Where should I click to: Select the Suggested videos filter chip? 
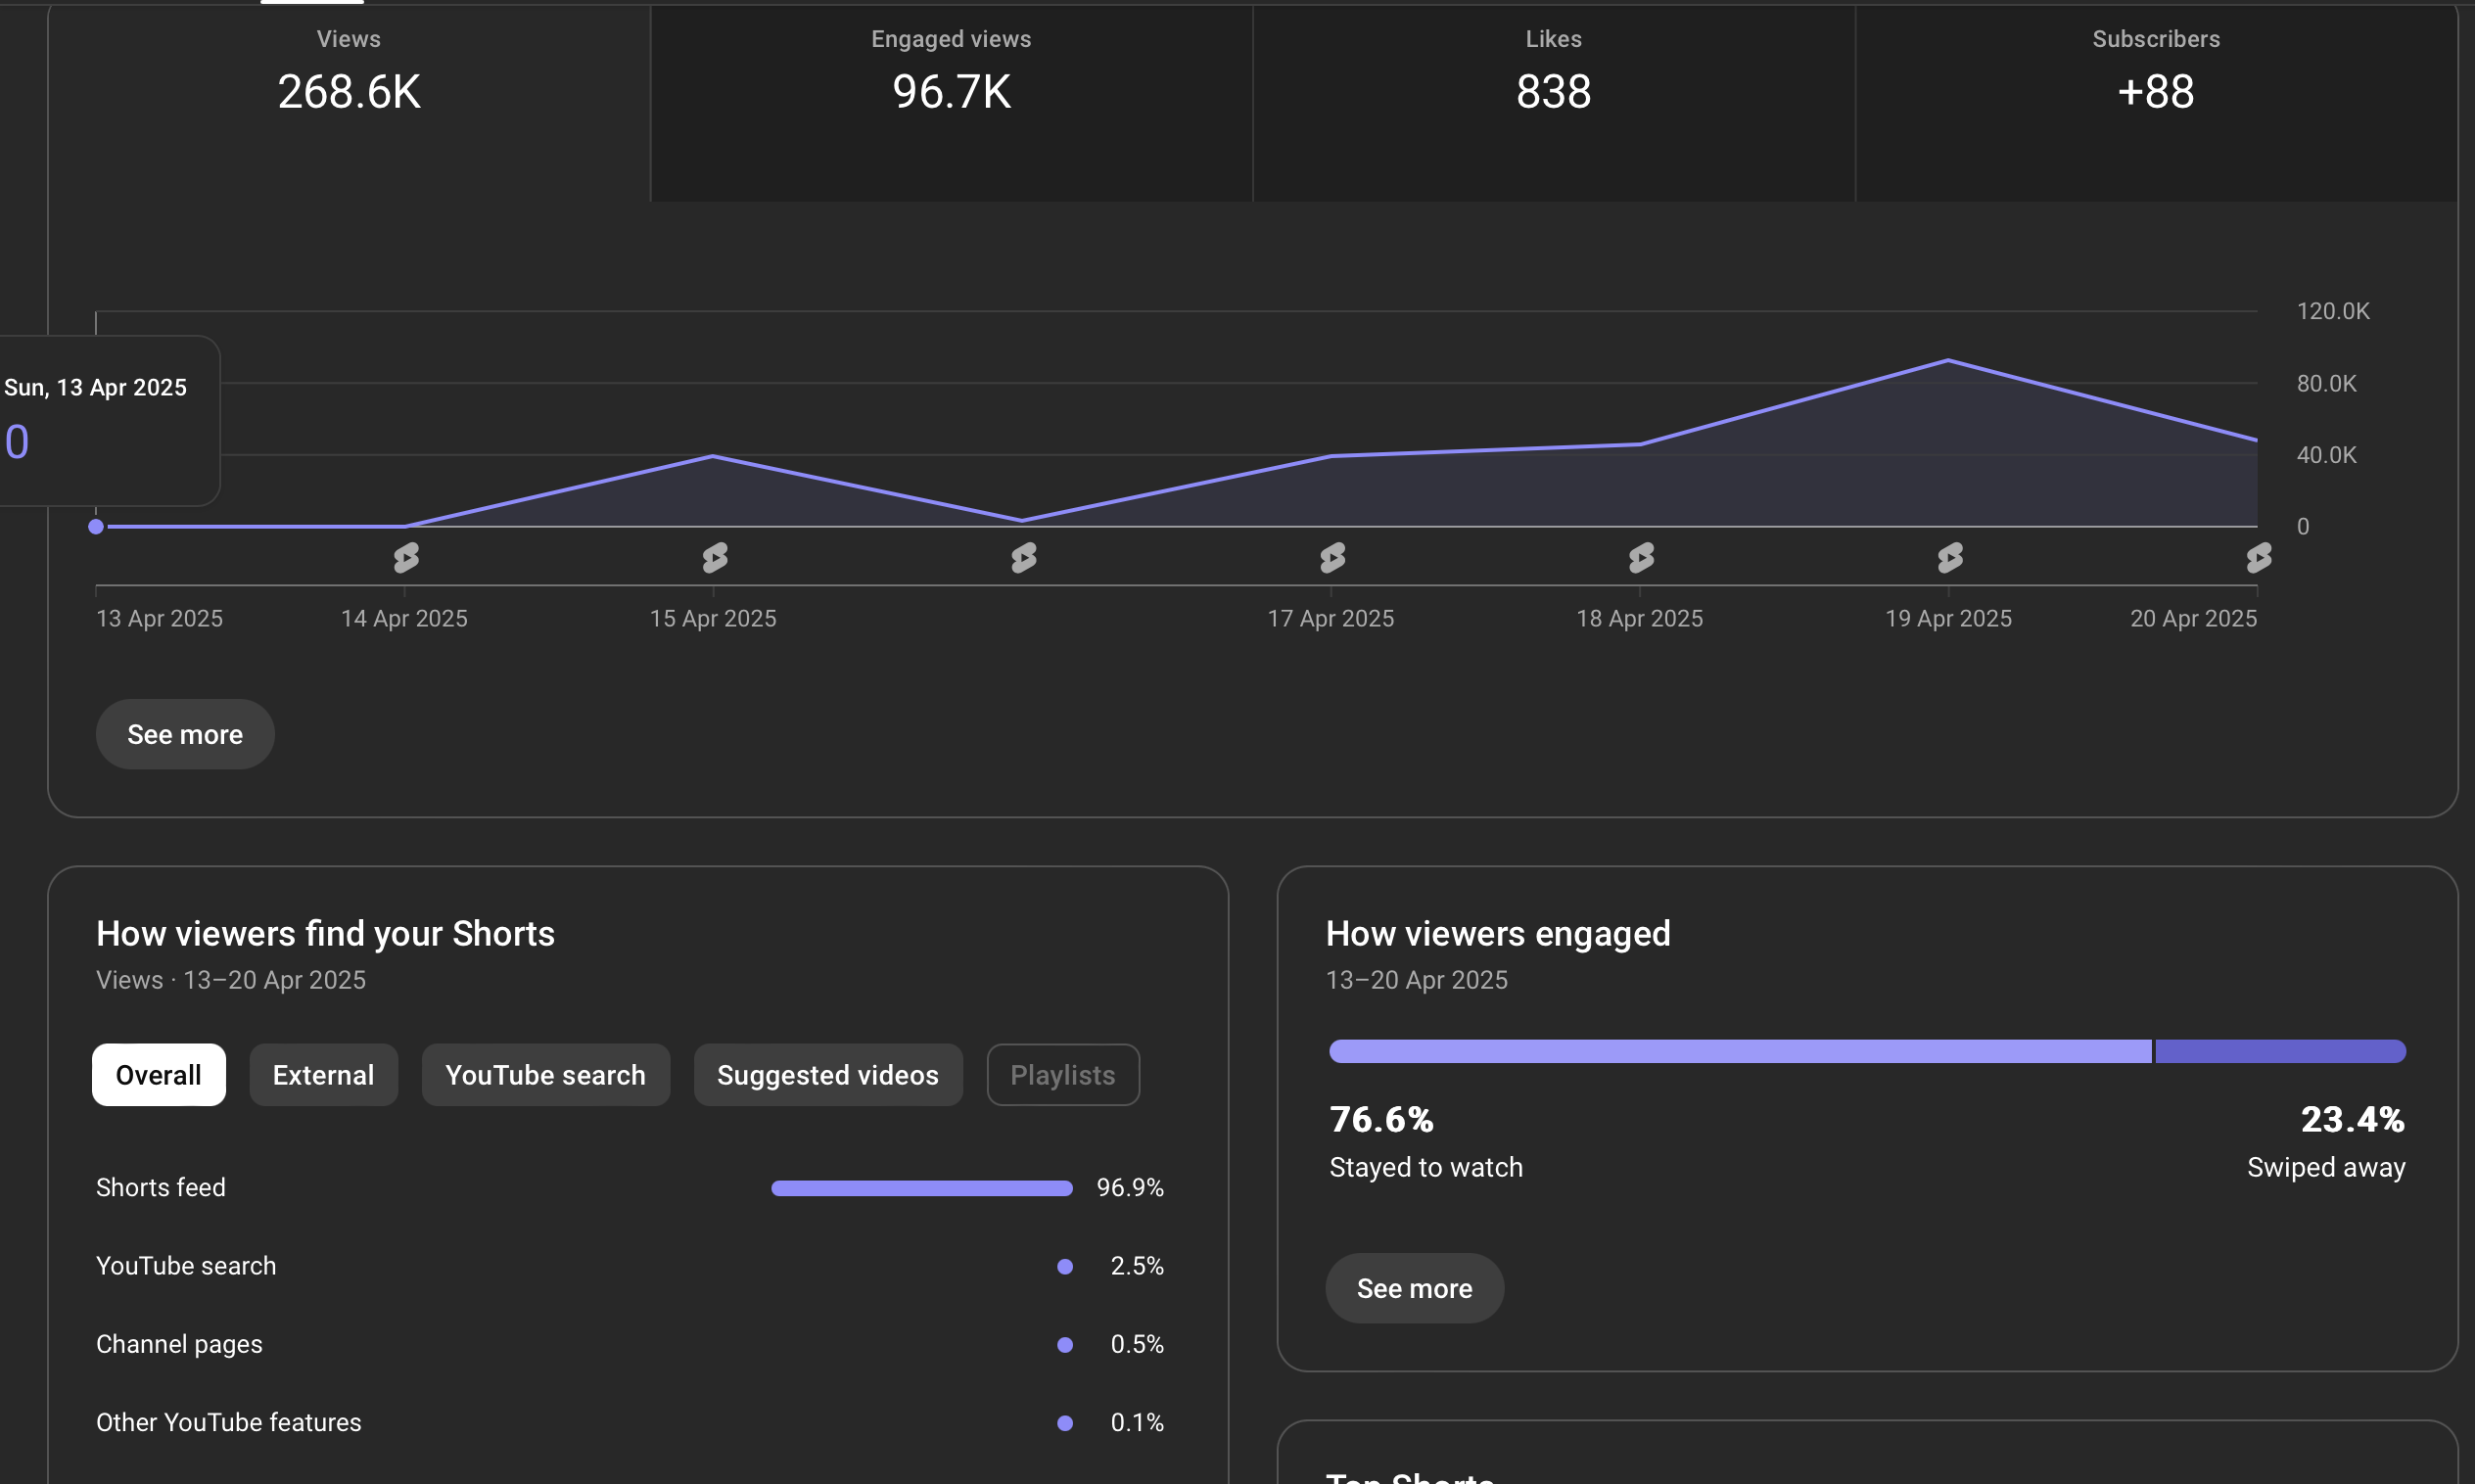point(827,1075)
